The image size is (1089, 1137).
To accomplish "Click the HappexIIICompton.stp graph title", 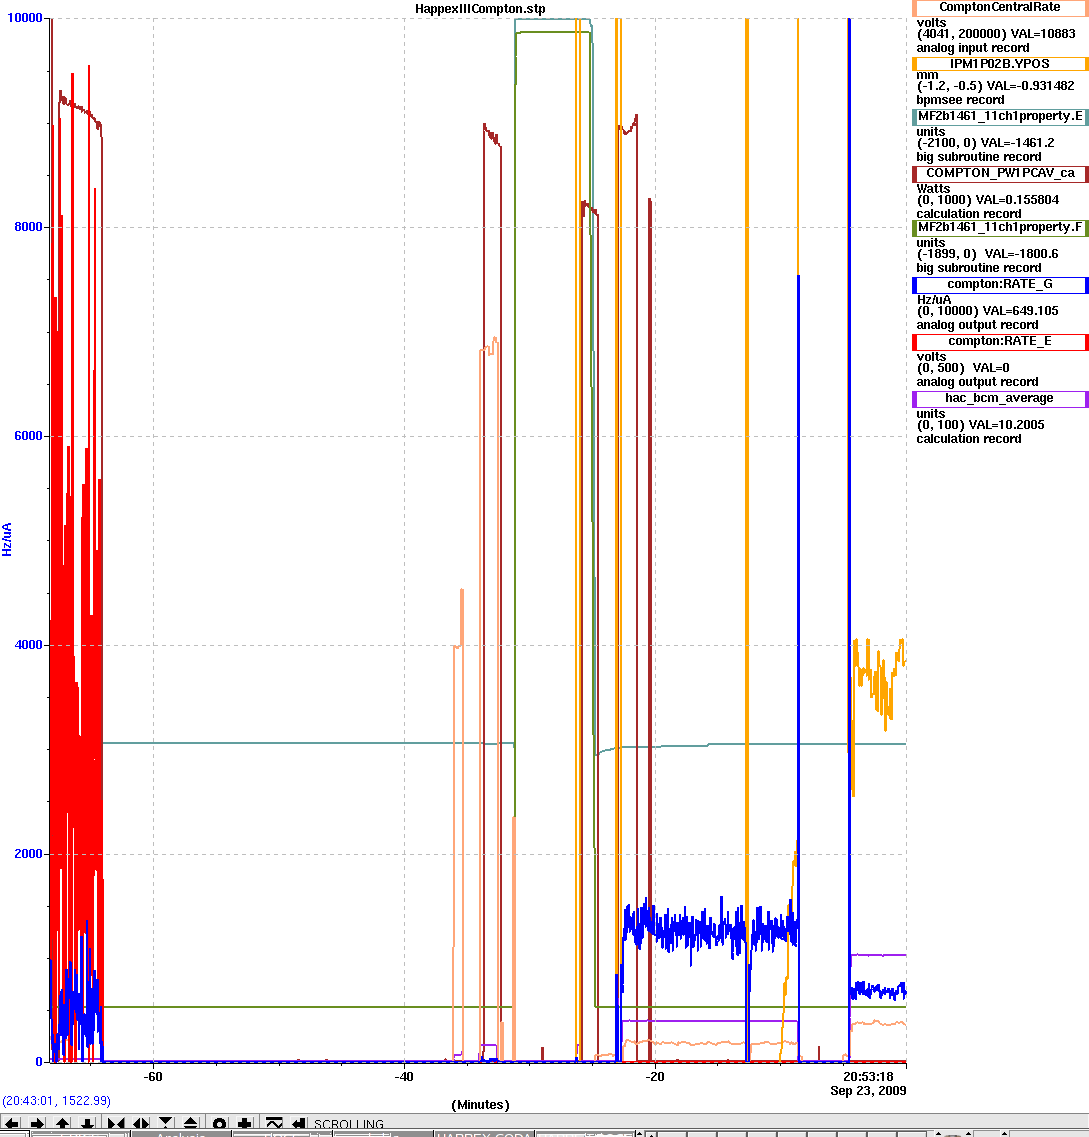I will (480, 9).
